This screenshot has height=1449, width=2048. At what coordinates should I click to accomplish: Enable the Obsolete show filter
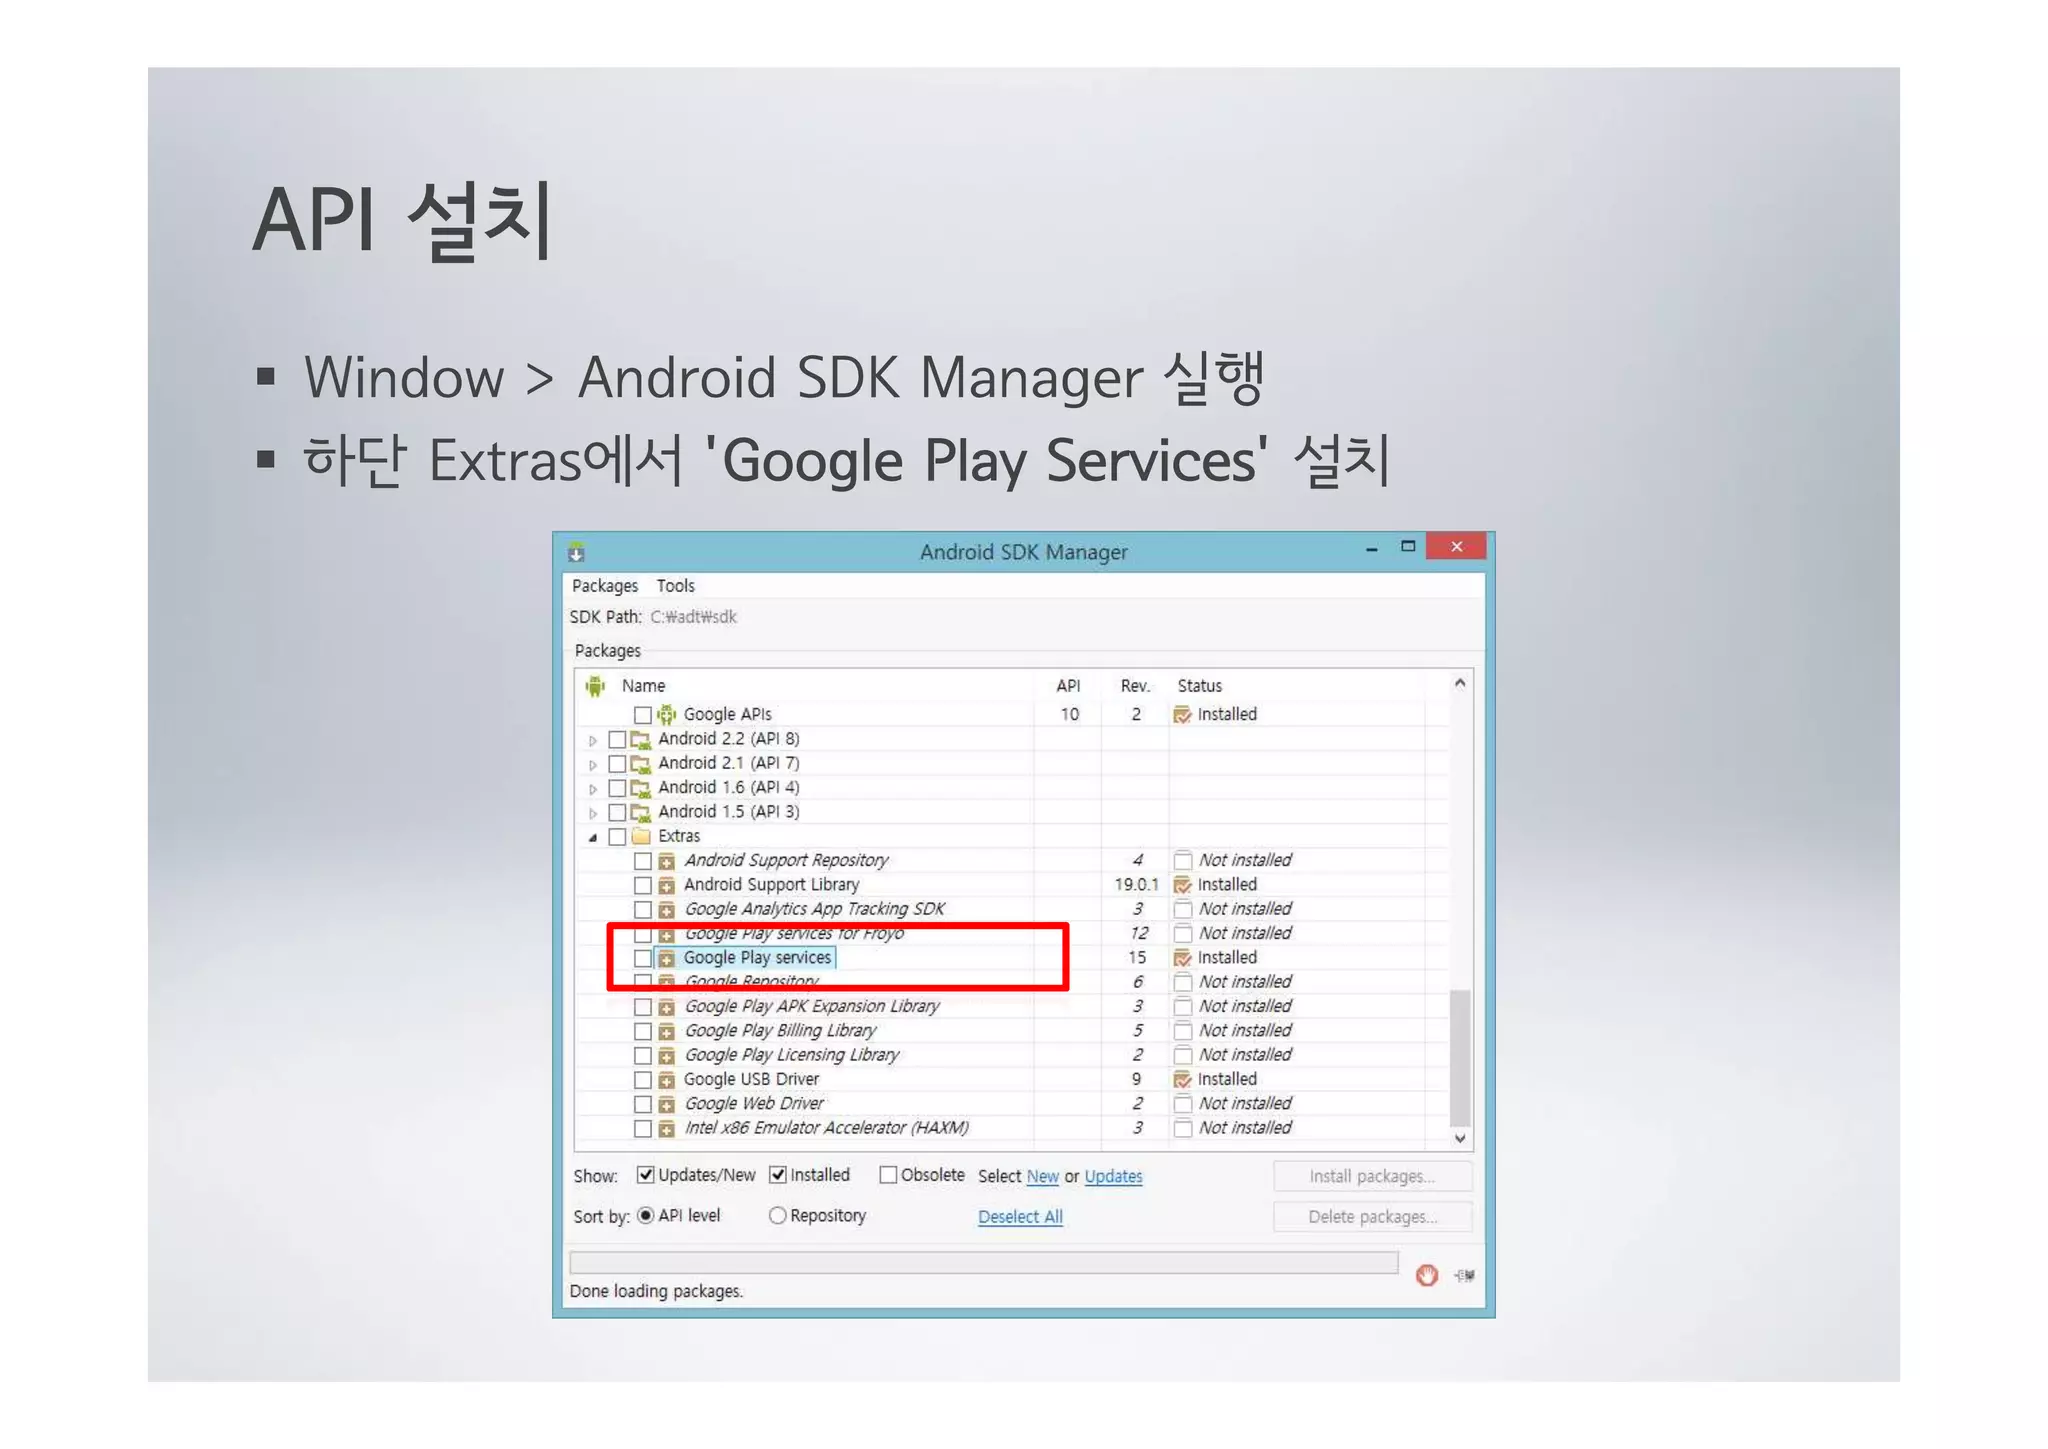(888, 1175)
